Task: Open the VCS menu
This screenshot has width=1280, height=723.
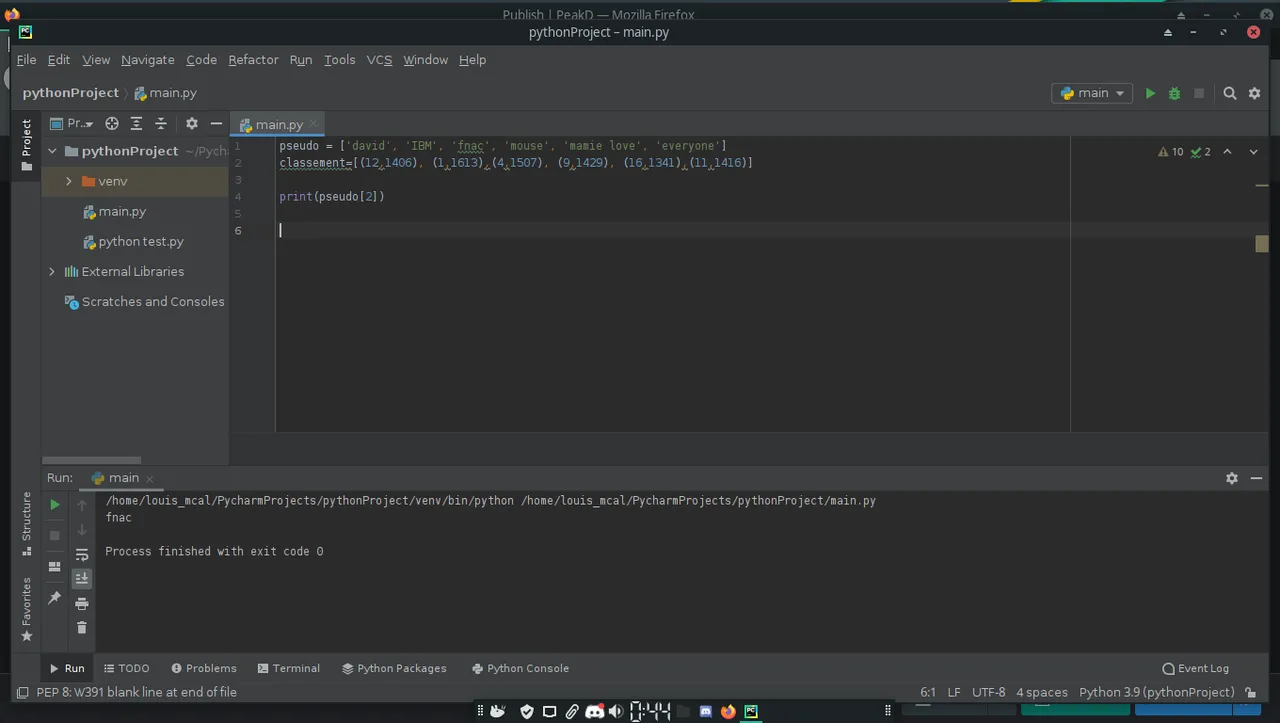Action: click(x=379, y=60)
